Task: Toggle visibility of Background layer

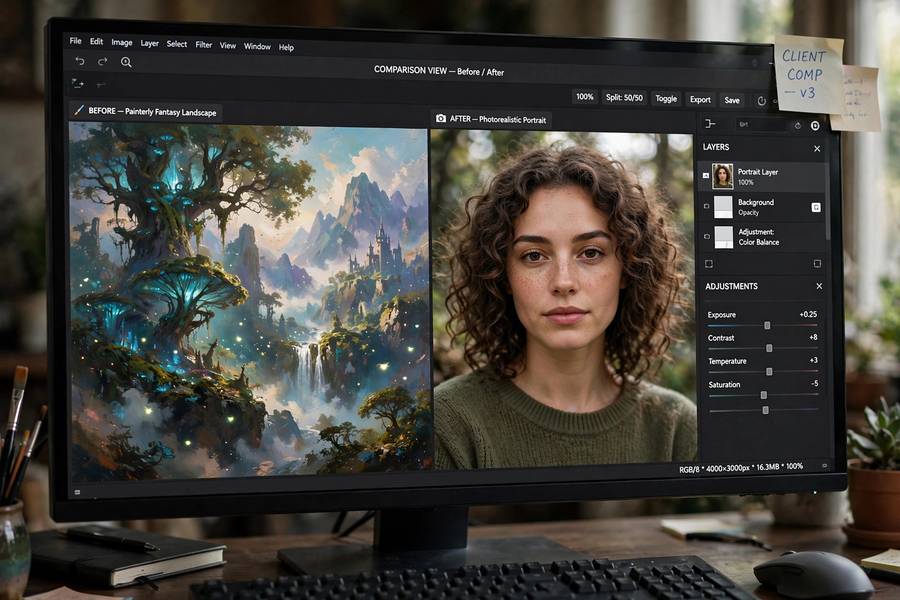Action: click(x=707, y=206)
